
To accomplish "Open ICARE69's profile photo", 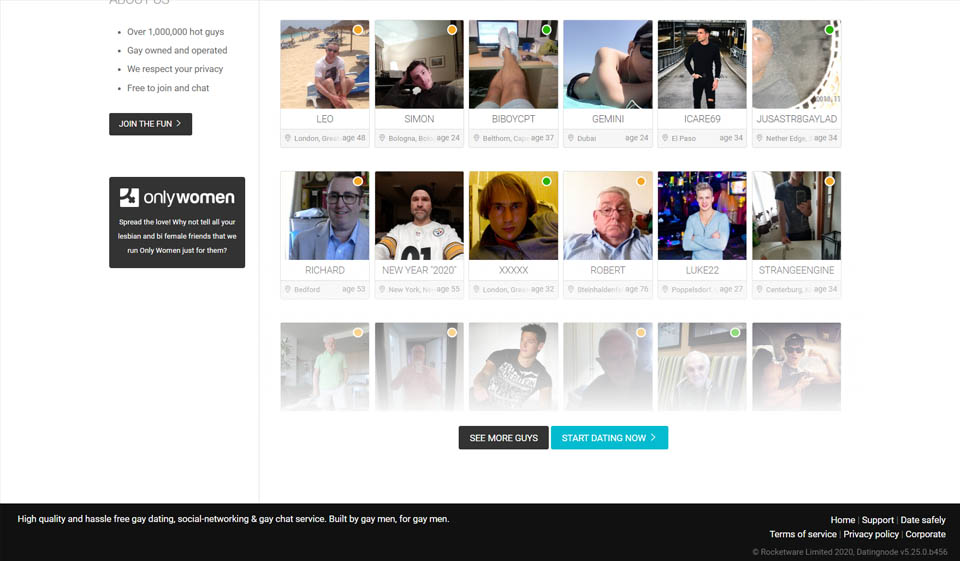I will click(702, 65).
